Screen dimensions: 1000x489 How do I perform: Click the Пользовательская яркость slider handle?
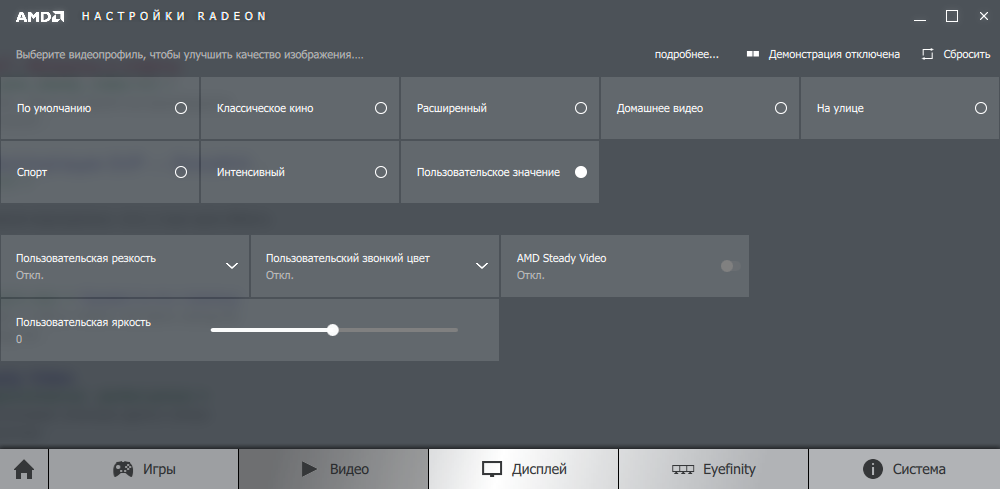coord(333,330)
